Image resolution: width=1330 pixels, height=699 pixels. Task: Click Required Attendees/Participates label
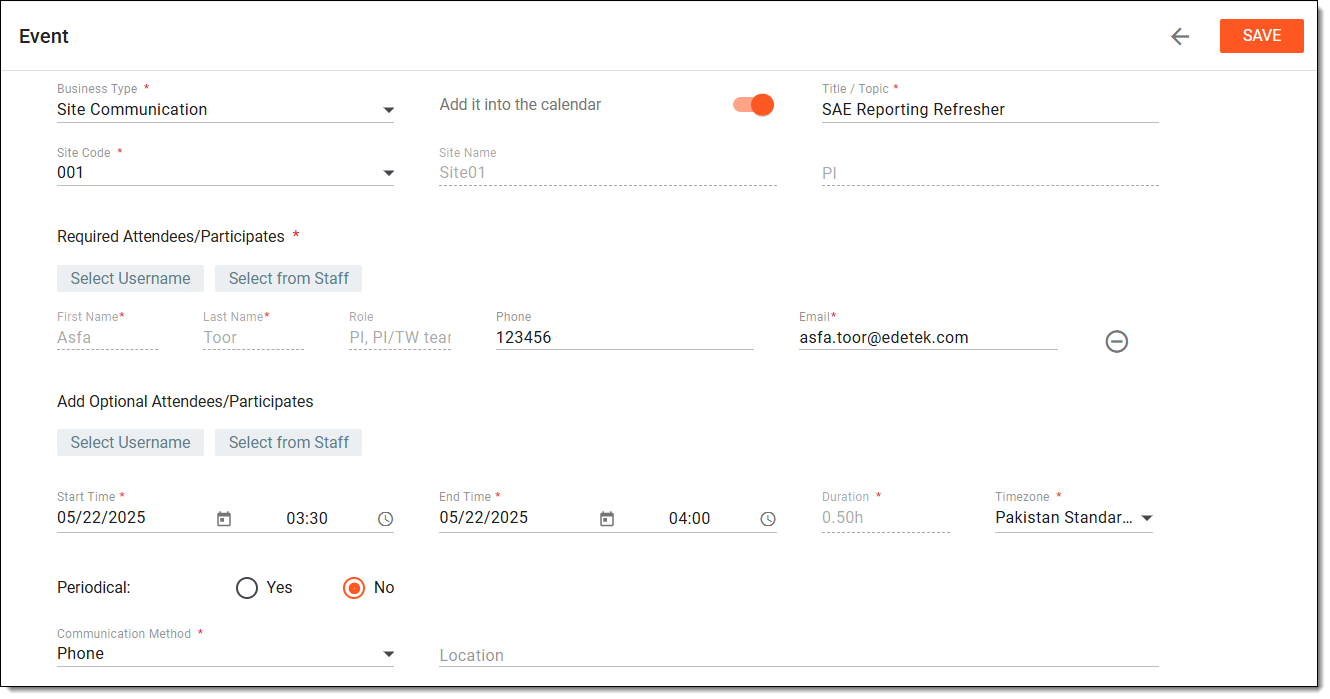point(171,237)
